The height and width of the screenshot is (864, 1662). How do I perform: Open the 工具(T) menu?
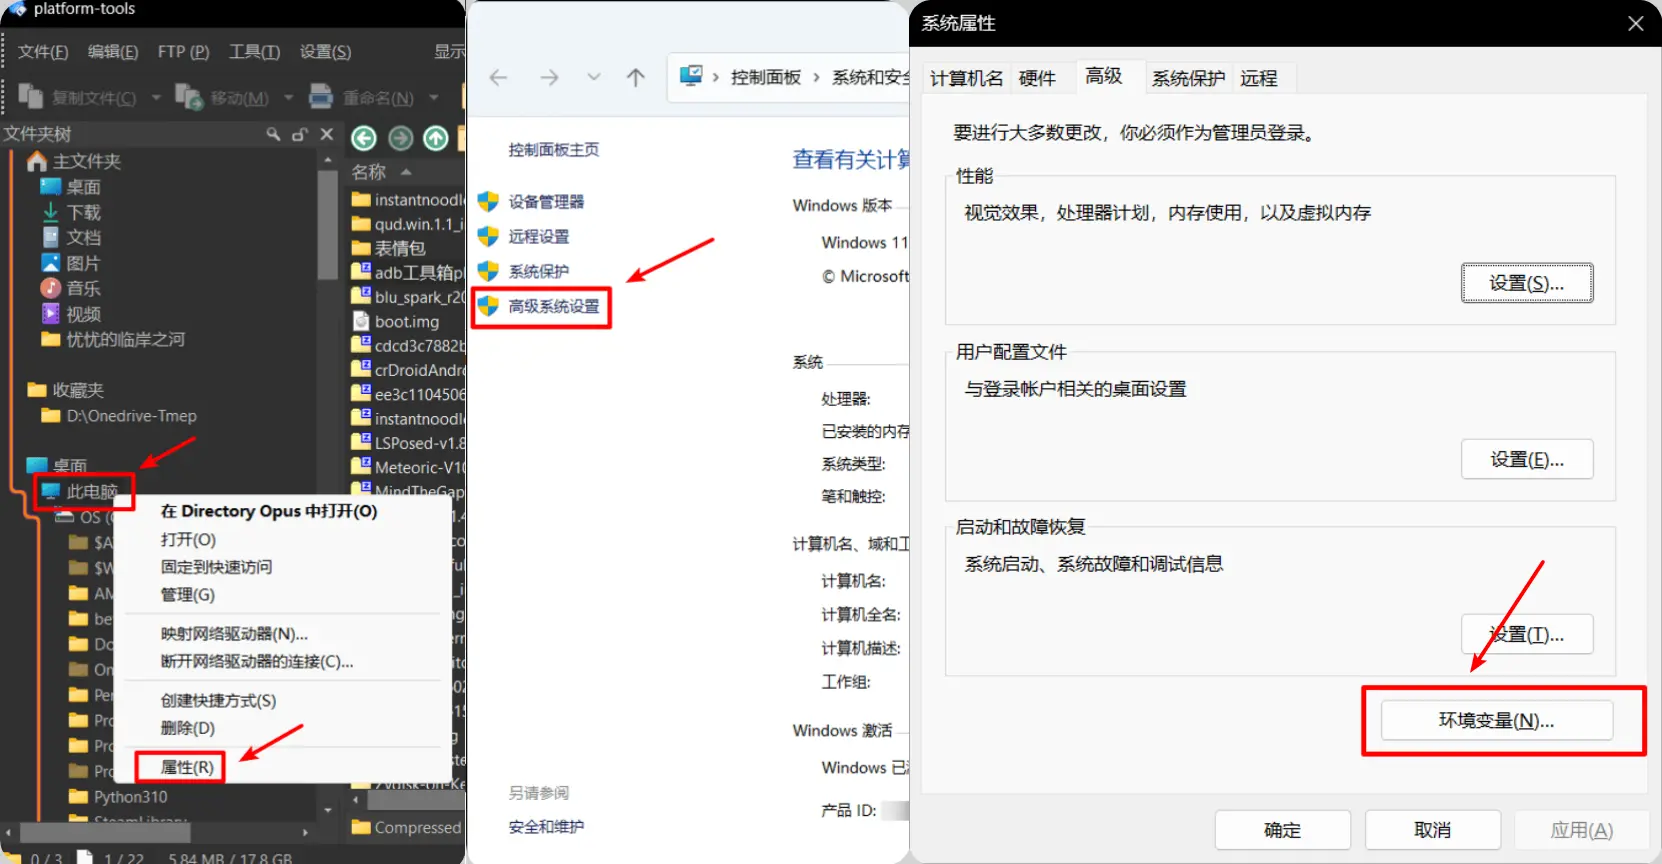[254, 51]
